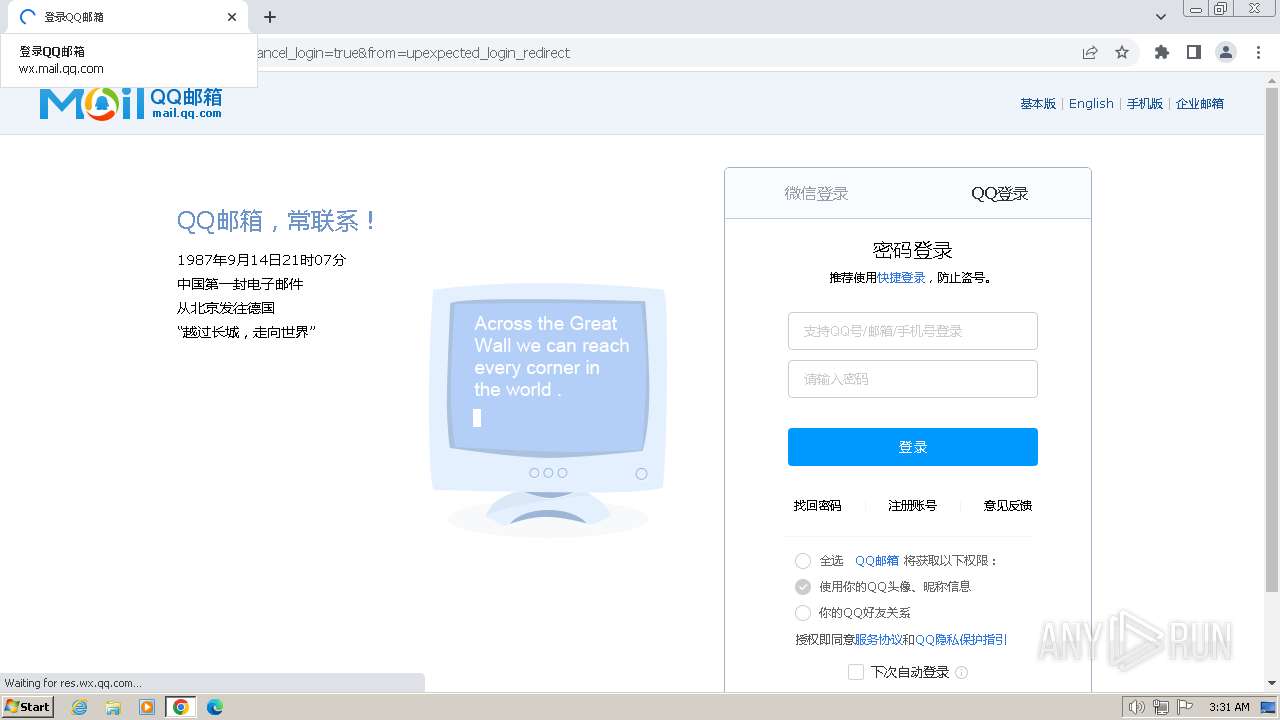1280x720 pixels.
Task: Click the blue 登录 button
Action: click(913, 447)
